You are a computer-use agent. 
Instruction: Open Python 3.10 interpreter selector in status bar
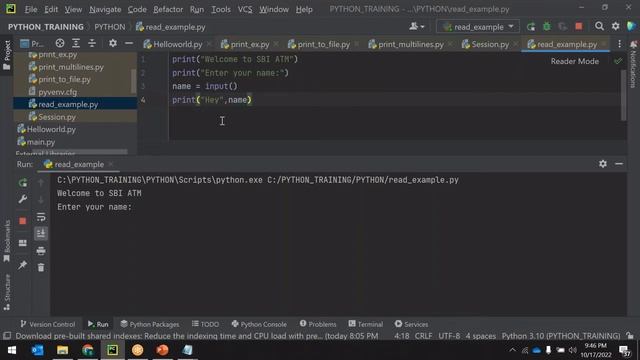(561, 336)
